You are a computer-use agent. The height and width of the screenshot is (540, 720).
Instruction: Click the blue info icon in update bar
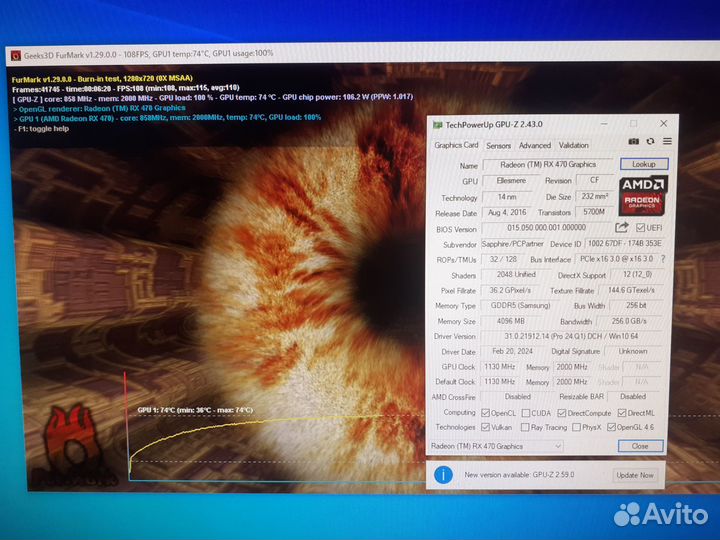(x=443, y=475)
